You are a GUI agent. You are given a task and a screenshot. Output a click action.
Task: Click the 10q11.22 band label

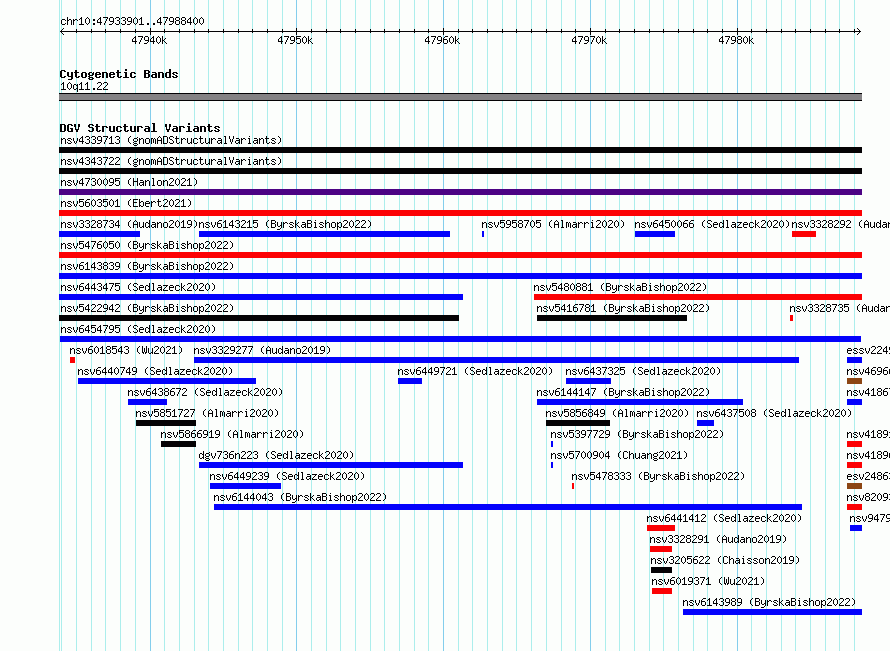pyautogui.click(x=84, y=86)
